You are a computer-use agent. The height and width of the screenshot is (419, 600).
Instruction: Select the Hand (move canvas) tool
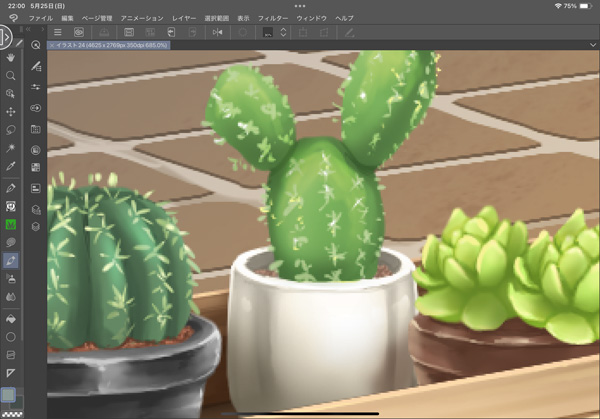tap(11, 58)
